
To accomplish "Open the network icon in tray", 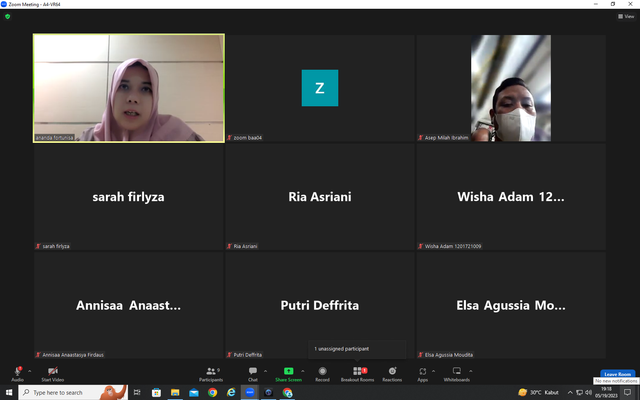I will (x=579, y=392).
